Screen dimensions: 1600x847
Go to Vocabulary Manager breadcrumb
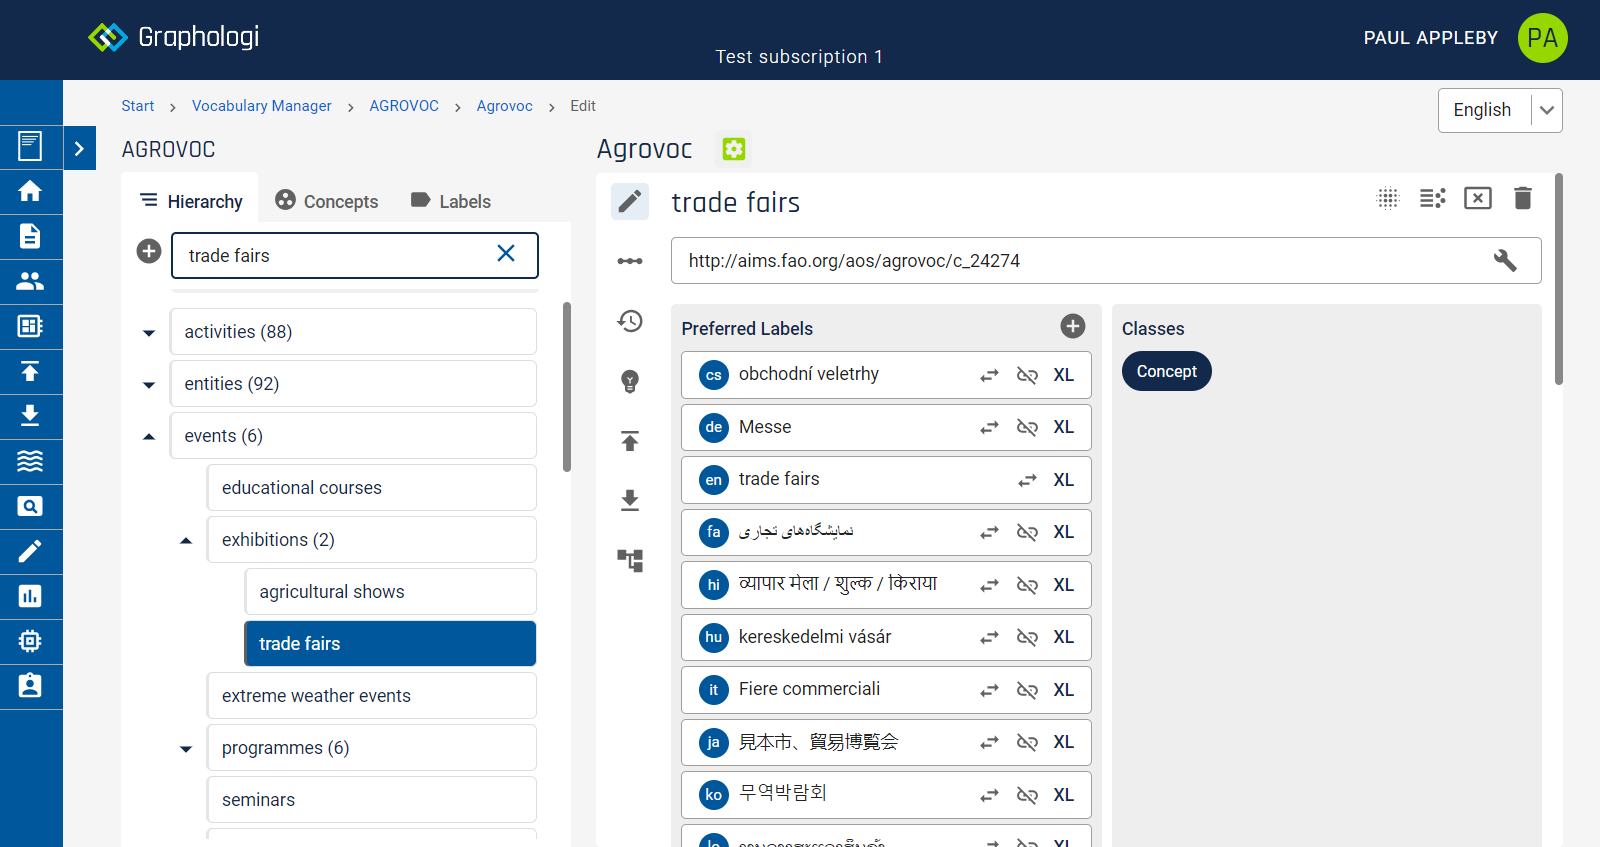262,106
